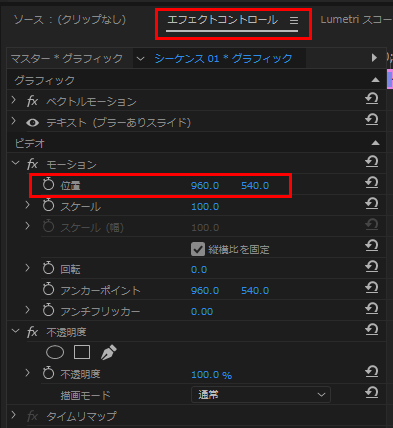Click the 回転 value 0.0
Image resolution: width=393 pixels, height=428 pixels.
point(199,270)
